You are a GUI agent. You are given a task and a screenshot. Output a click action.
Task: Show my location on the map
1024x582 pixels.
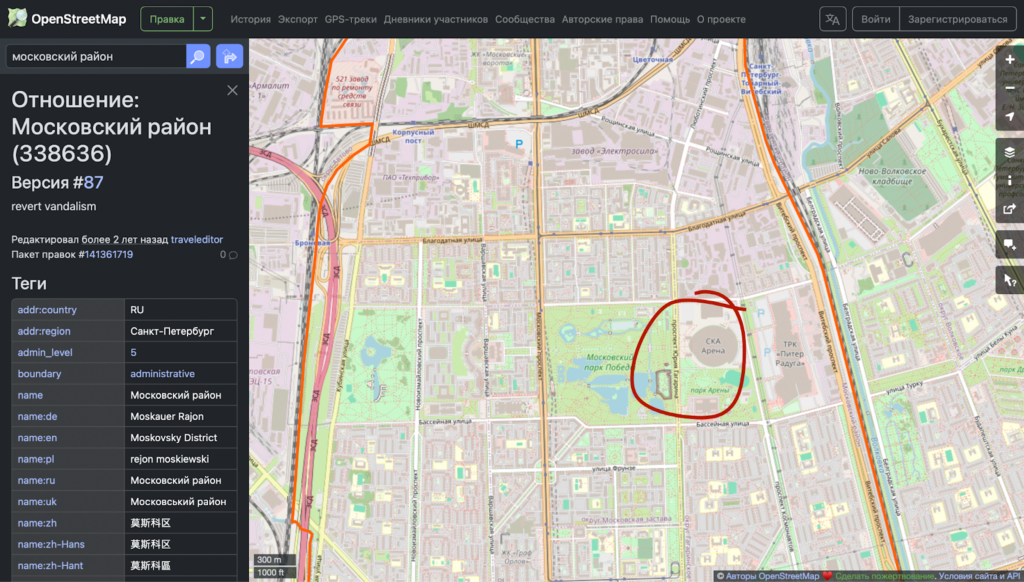[x=1010, y=117]
